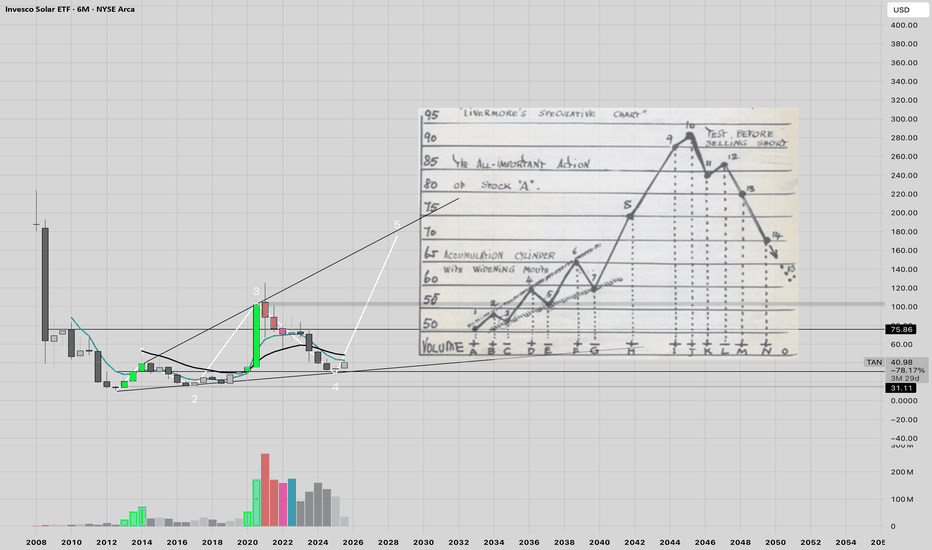This screenshot has width=932, height=550.
Task: Click the 260.00 price axis label
Action: [x=903, y=156]
